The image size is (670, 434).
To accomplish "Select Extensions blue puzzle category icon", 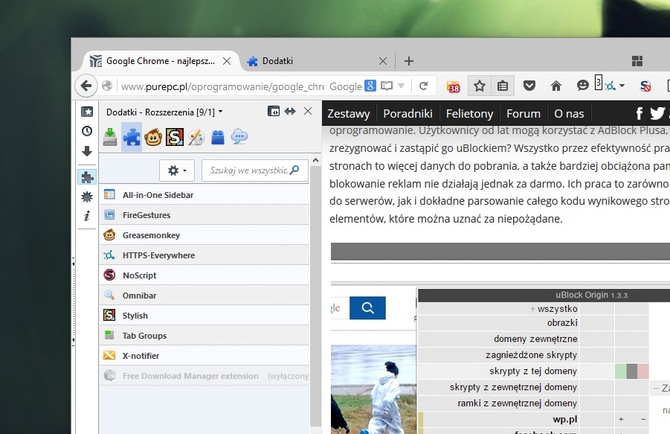I will tap(132, 137).
